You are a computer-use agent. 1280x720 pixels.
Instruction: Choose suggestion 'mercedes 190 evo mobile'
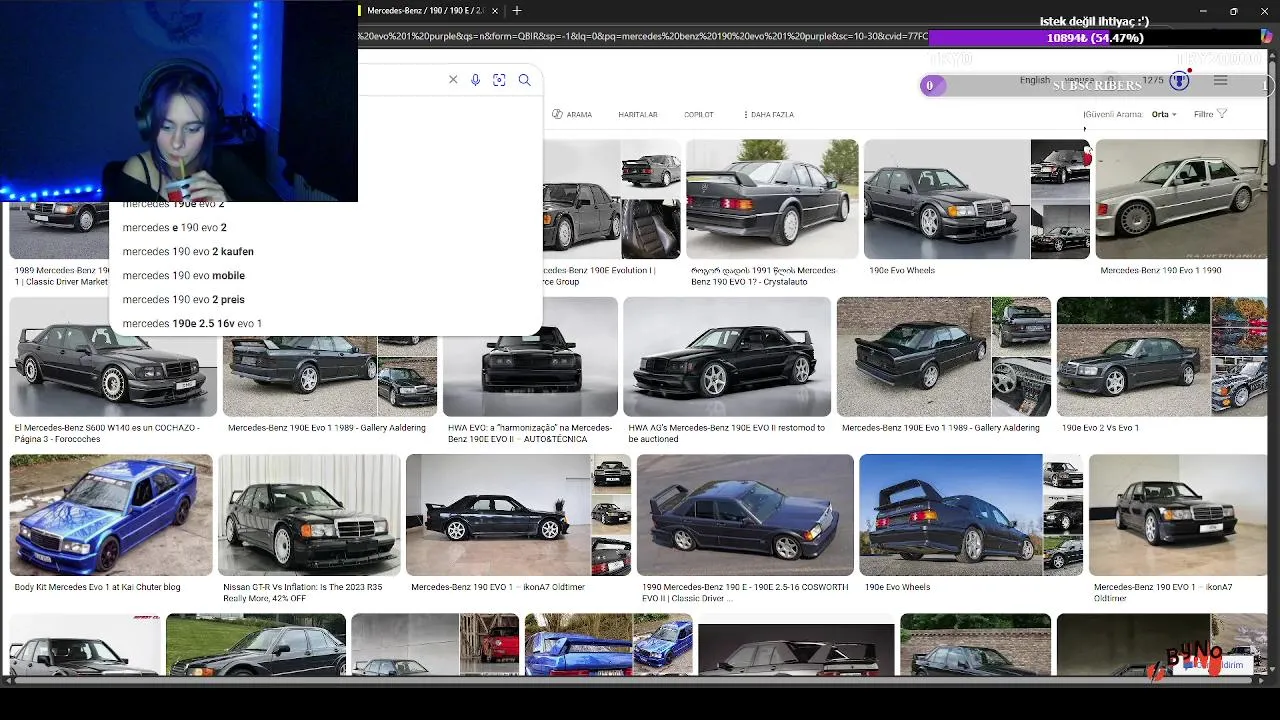(184, 275)
